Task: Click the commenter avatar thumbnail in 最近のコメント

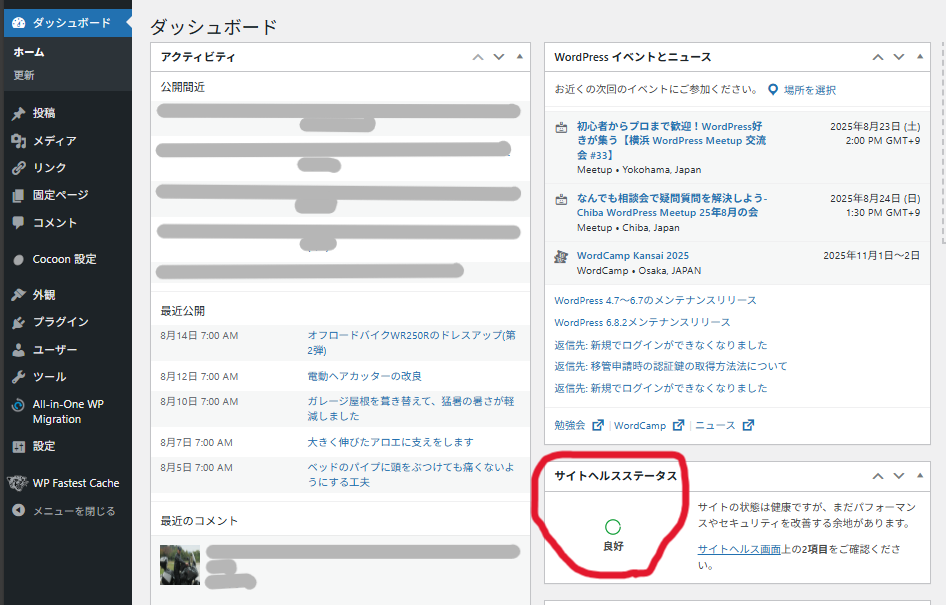Action: click(180, 565)
